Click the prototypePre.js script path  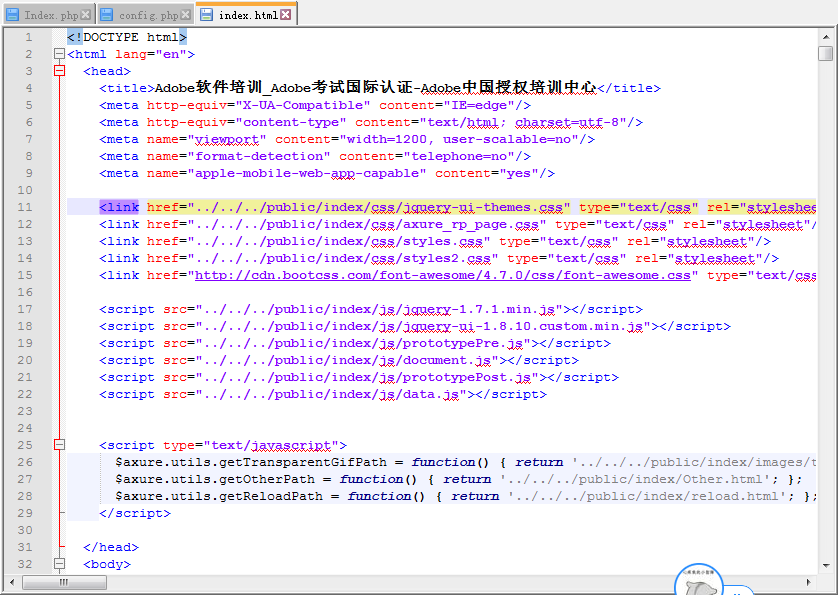[x=363, y=343]
